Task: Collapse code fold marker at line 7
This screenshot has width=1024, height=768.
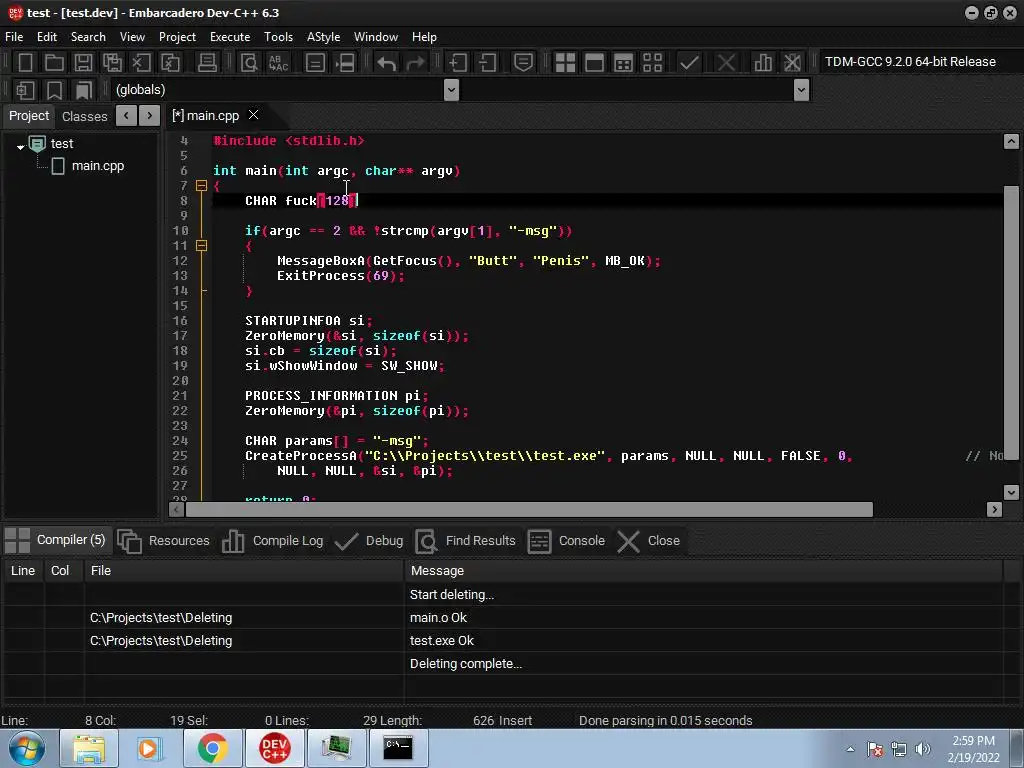Action: tap(201, 186)
